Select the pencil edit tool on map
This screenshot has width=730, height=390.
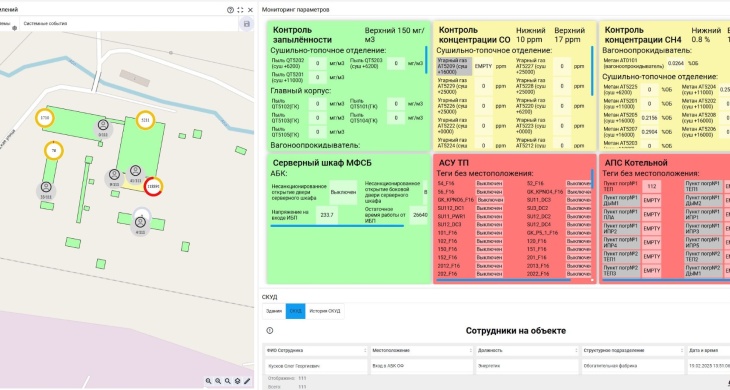(247, 381)
